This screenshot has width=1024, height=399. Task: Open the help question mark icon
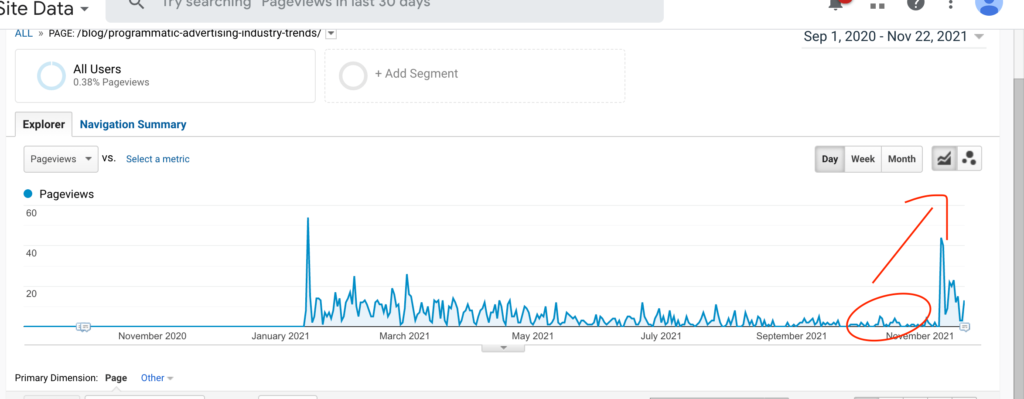click(916, 4)
